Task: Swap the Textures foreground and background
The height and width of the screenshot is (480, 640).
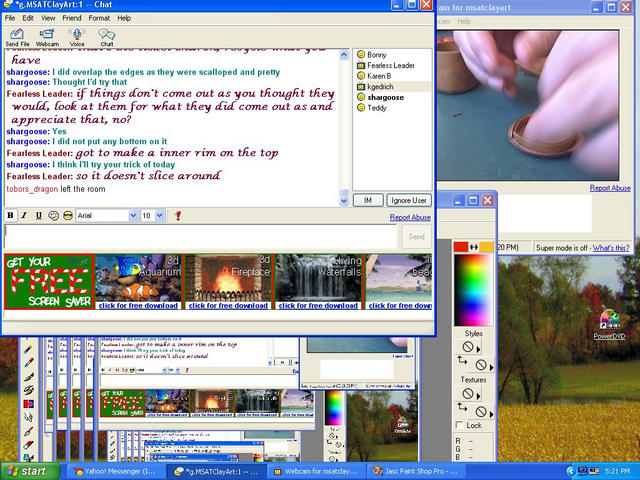Action: click(x=462, y=406)
